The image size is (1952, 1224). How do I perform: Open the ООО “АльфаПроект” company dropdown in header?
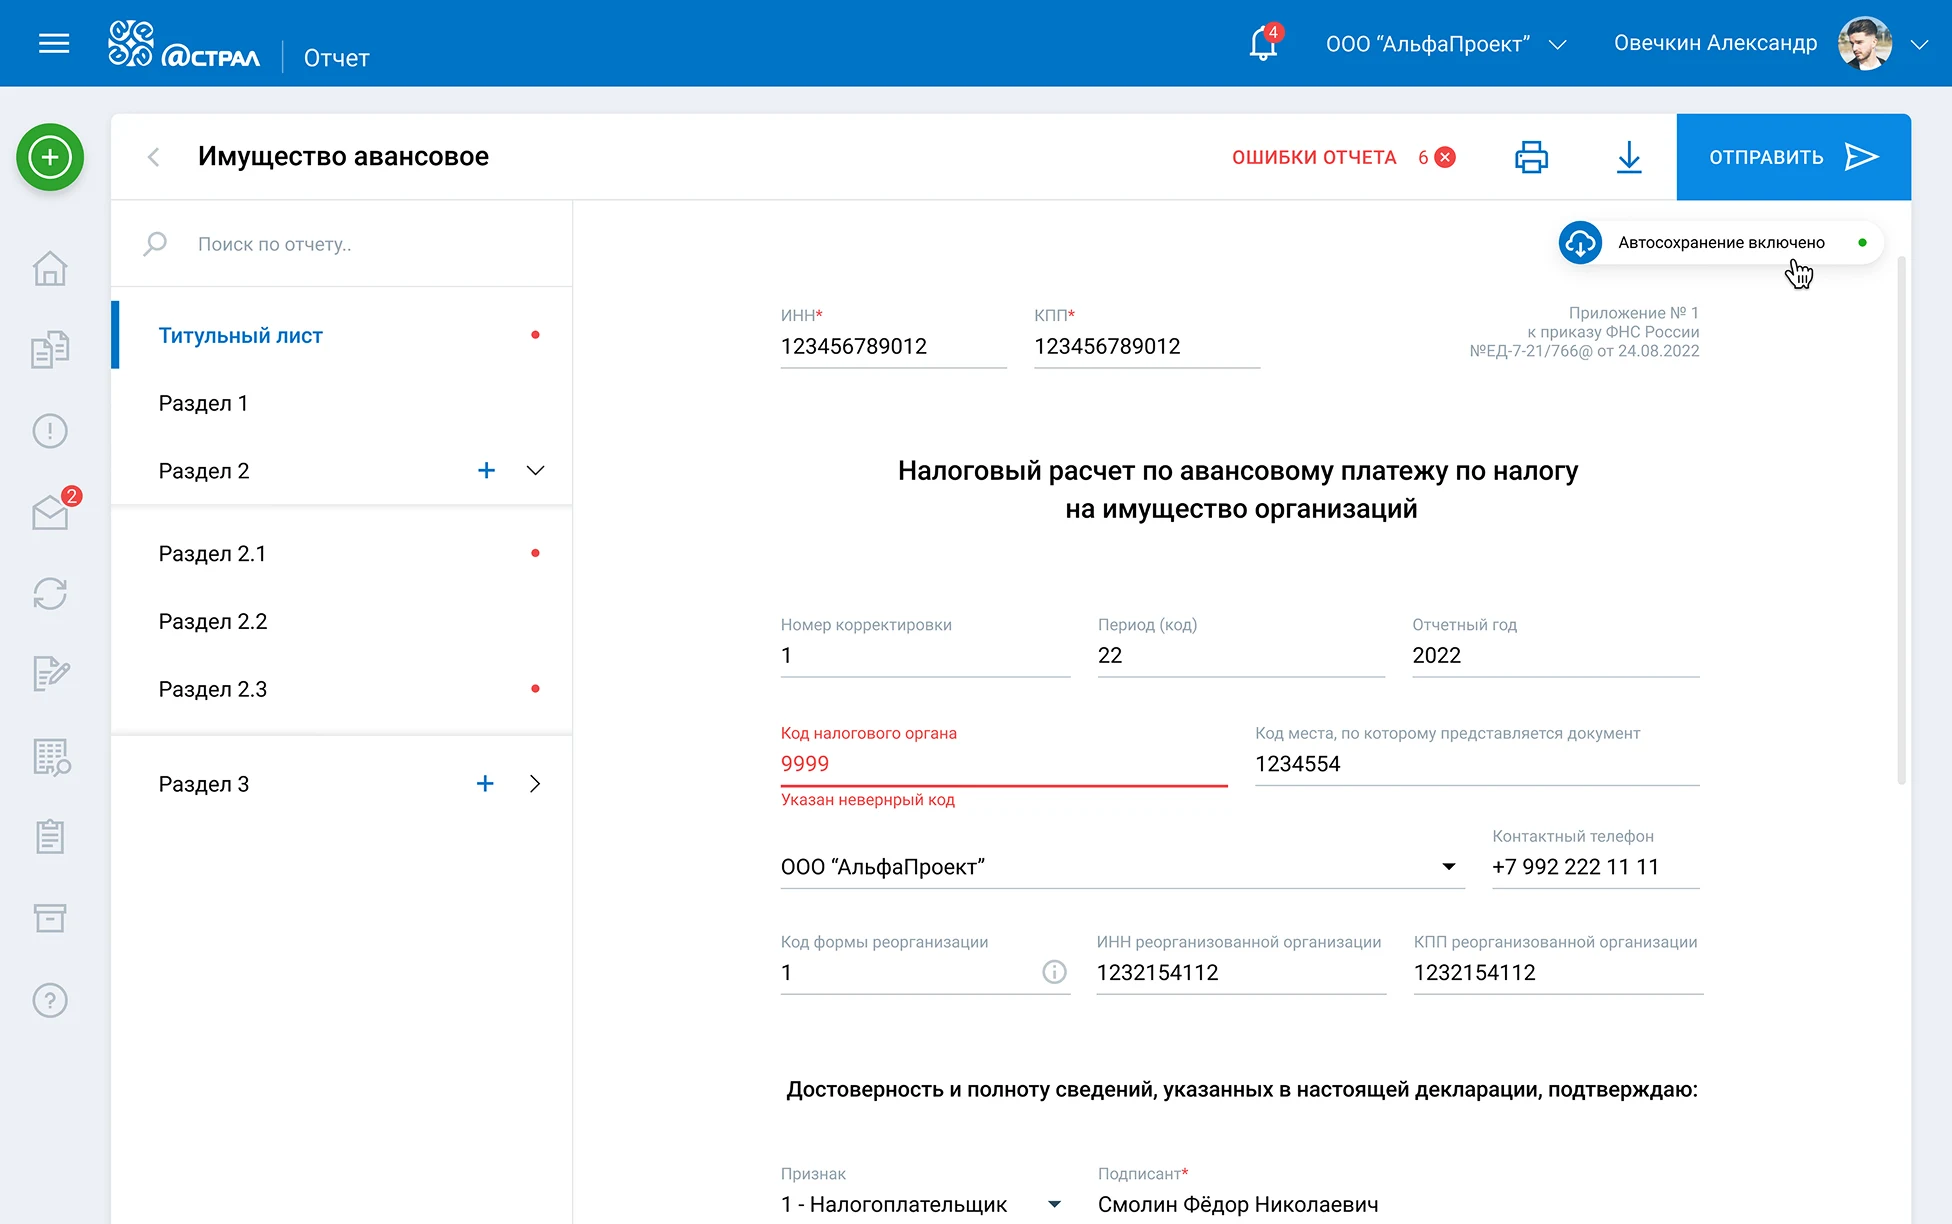(1446, 44)
